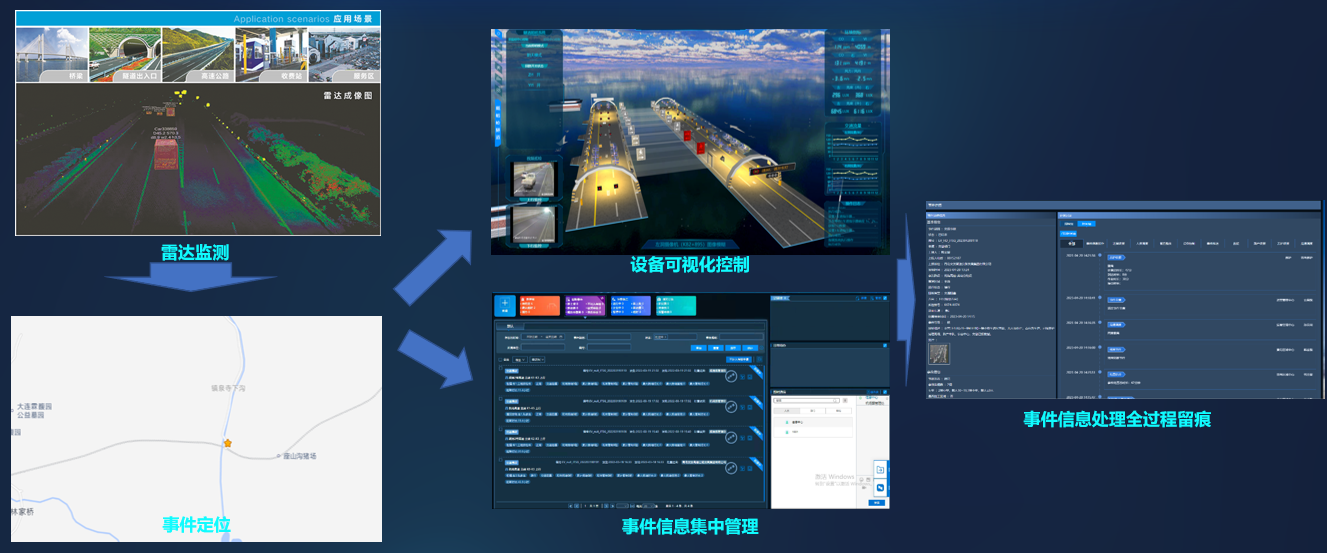This screenshot has width=1327, height=553.
Task: Click the first blue search button in filter form
Action: click(699, 347)
